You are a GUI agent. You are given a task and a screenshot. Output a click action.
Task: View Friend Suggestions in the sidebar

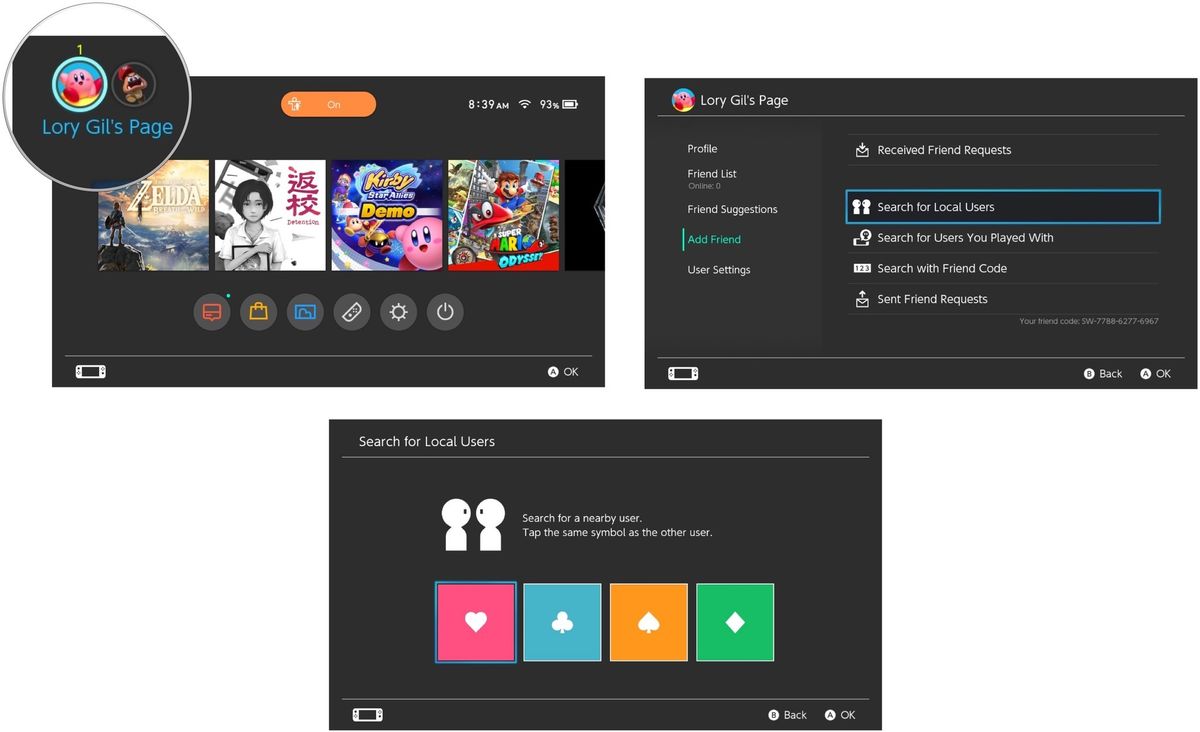pyautogui.click(x=732, y=209)
